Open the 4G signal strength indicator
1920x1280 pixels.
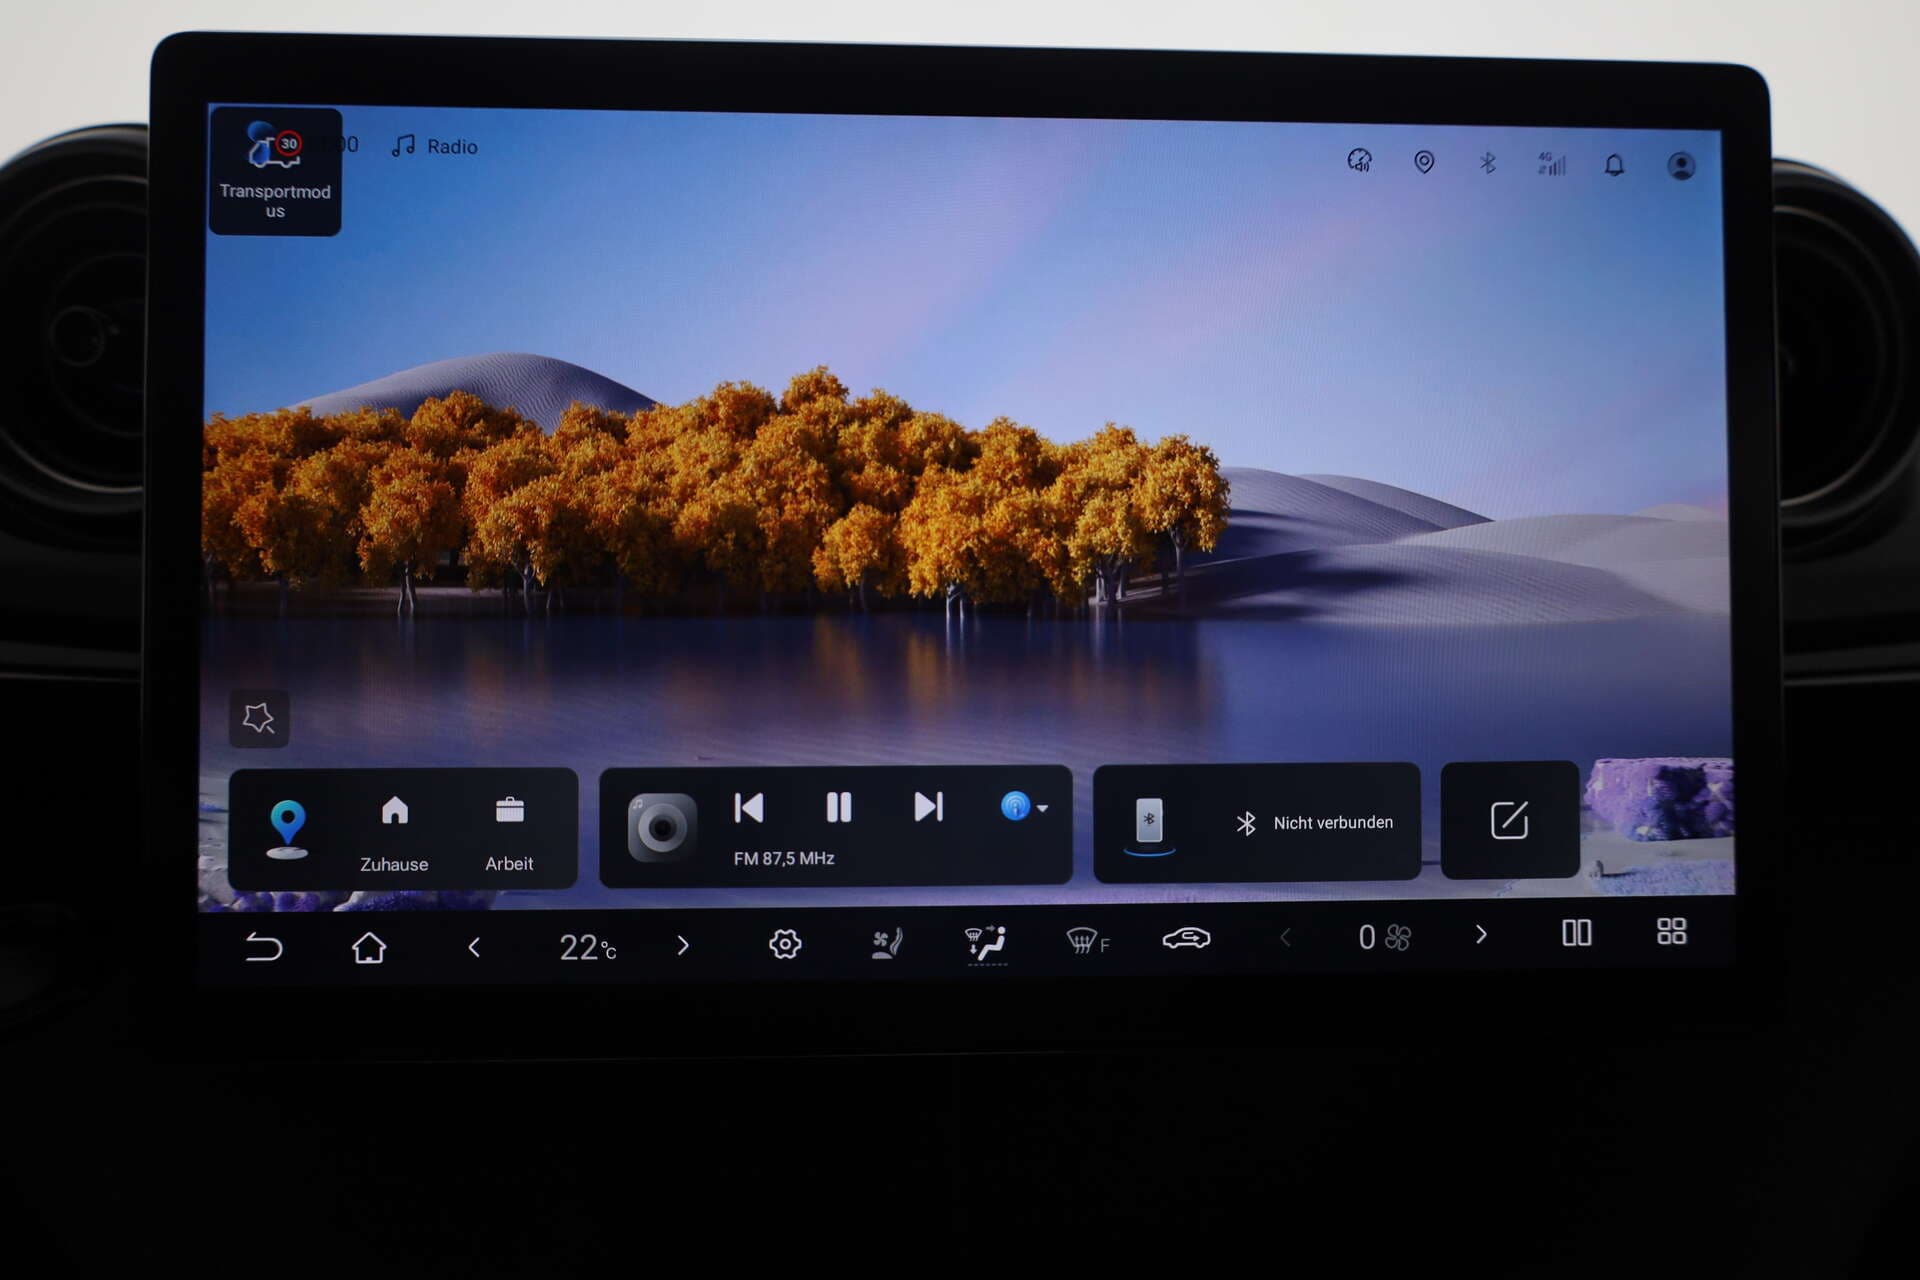coord(1551,164)
